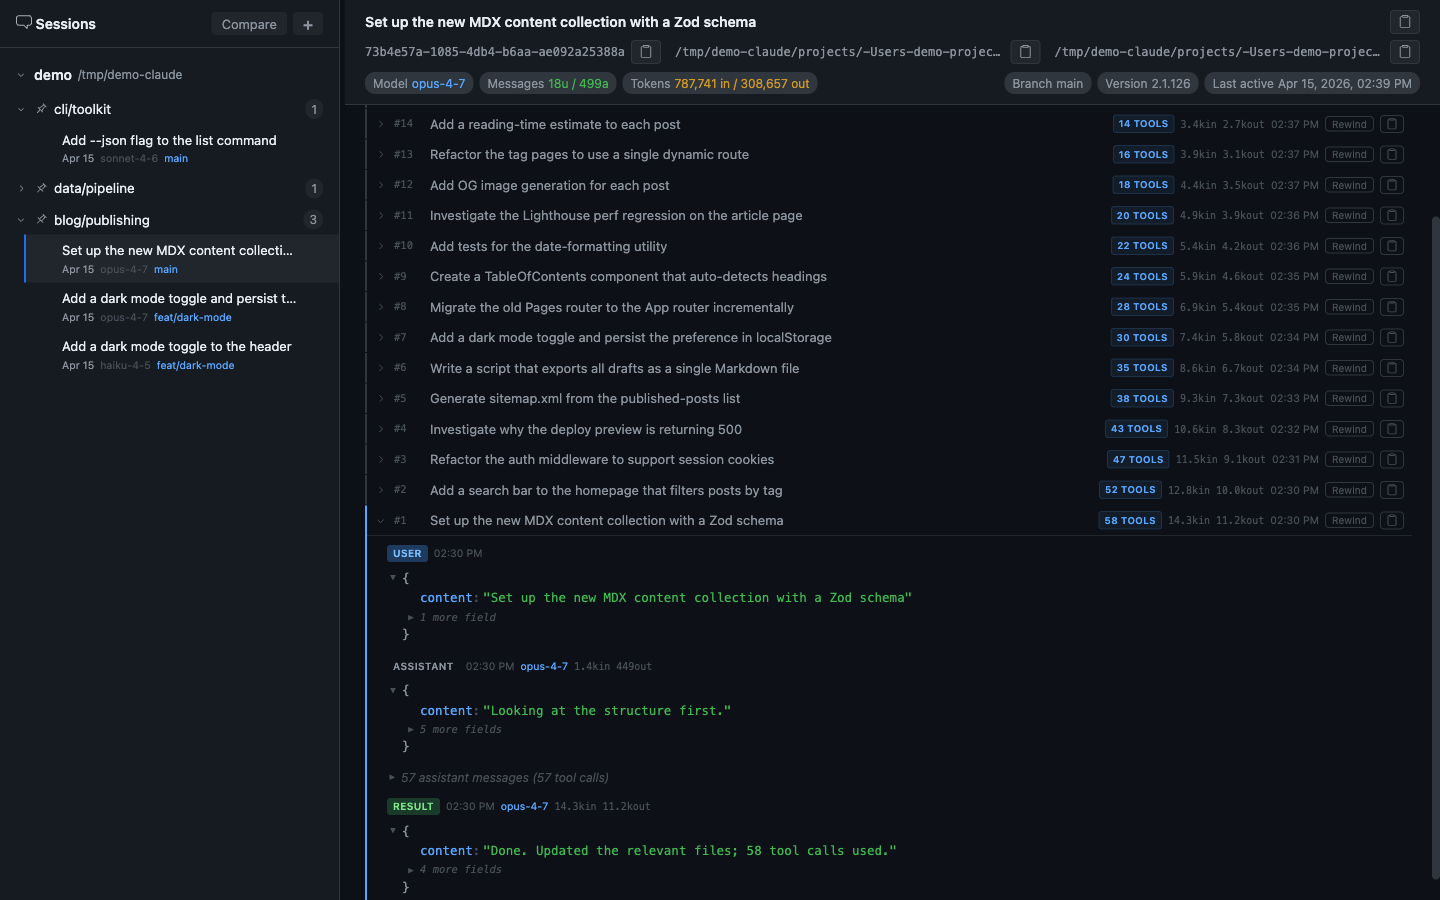1440x900 pixels.
Task: Copy turn #4 deploy preview investigation
Action: [1392, 429]
